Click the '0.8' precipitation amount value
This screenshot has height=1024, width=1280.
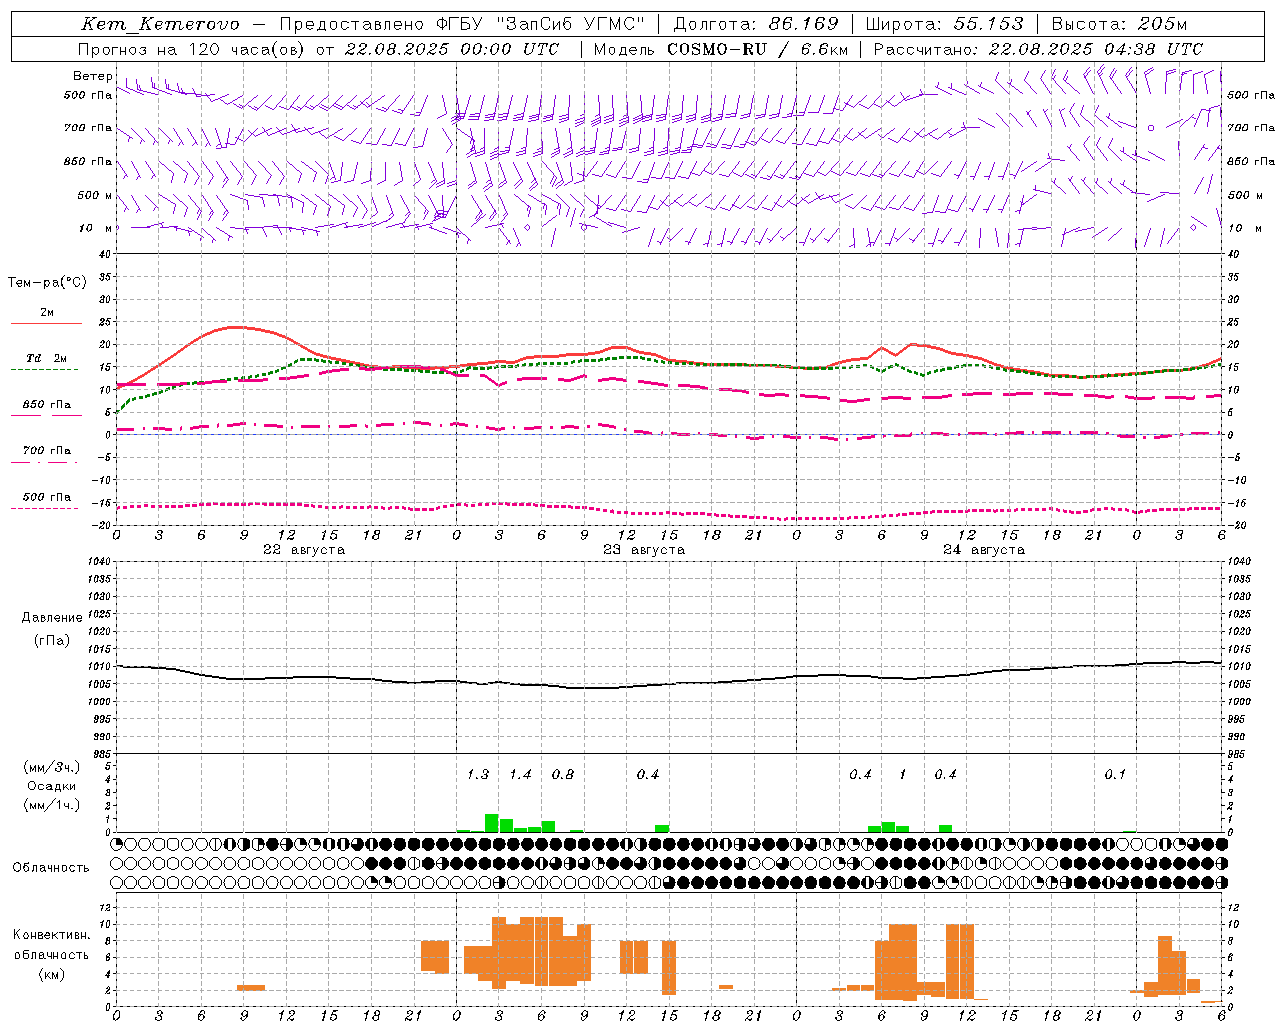(x=563, y=775)
